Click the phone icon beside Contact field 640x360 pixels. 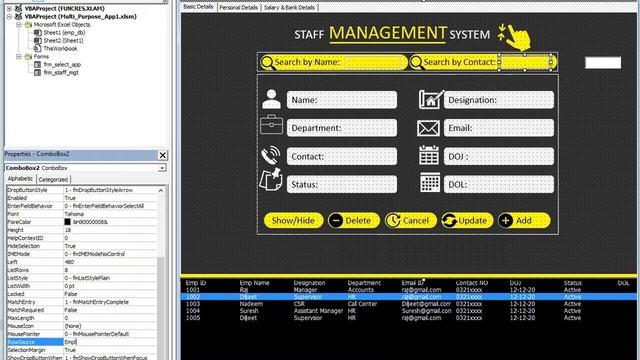(271, 155)
